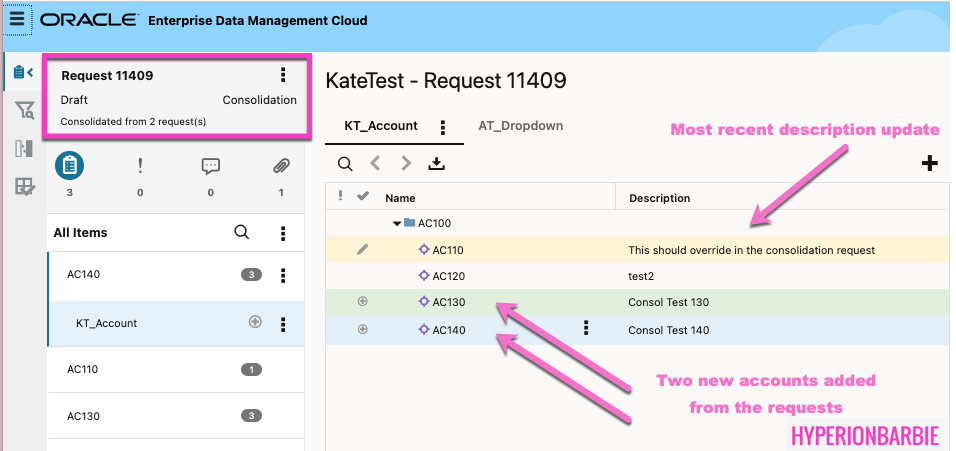The height and width of the screenshot is (451, 956).
Task: Open Request 11409 actions menu
Action: coord(283,75)
